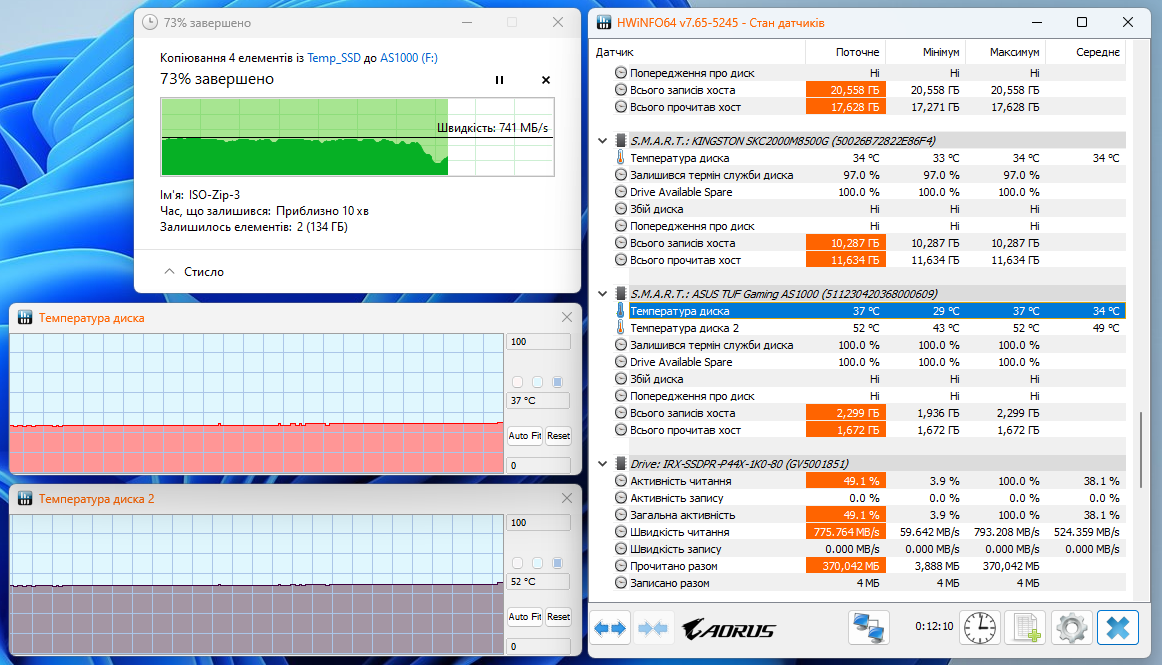Open the AS1000 (F:) destination link
This screenshot has height=665, width=1162.
tap(409, 58)
